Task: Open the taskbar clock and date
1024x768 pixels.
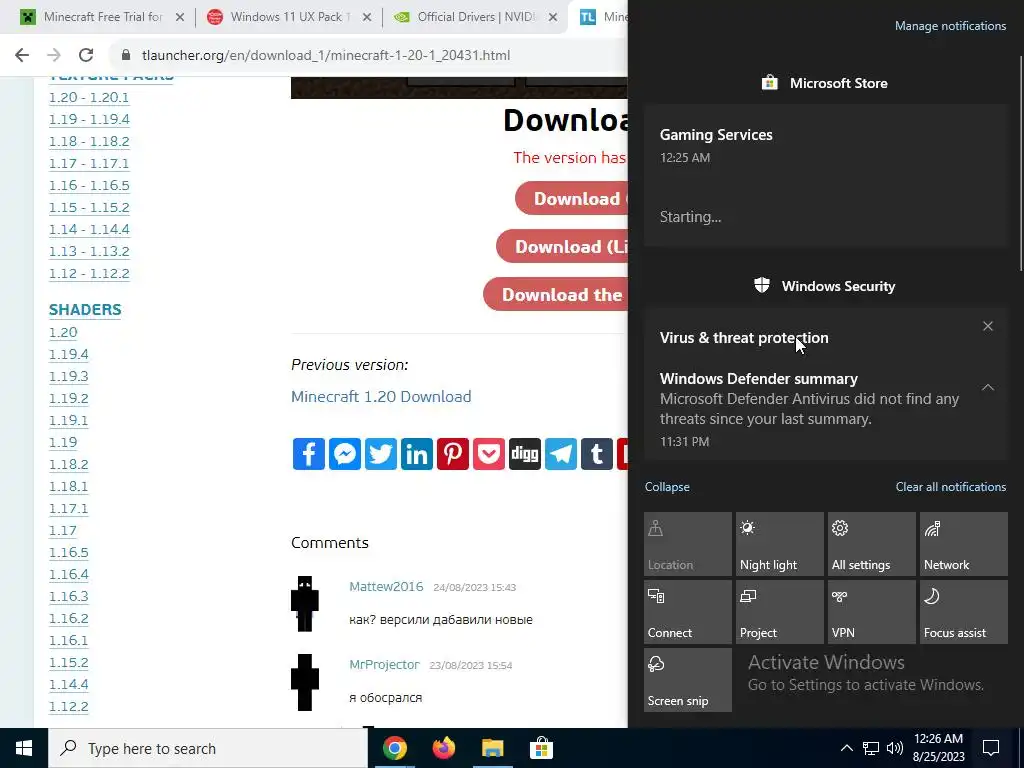Action: (x=938, y=748)
